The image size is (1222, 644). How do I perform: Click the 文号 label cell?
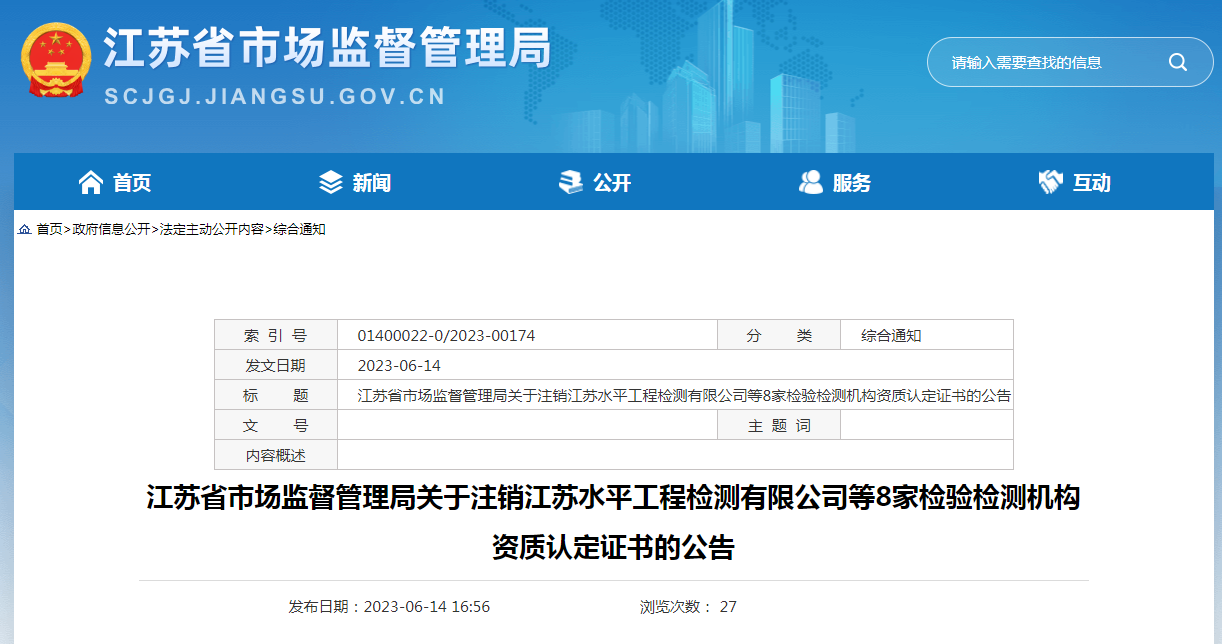(276, 425)
